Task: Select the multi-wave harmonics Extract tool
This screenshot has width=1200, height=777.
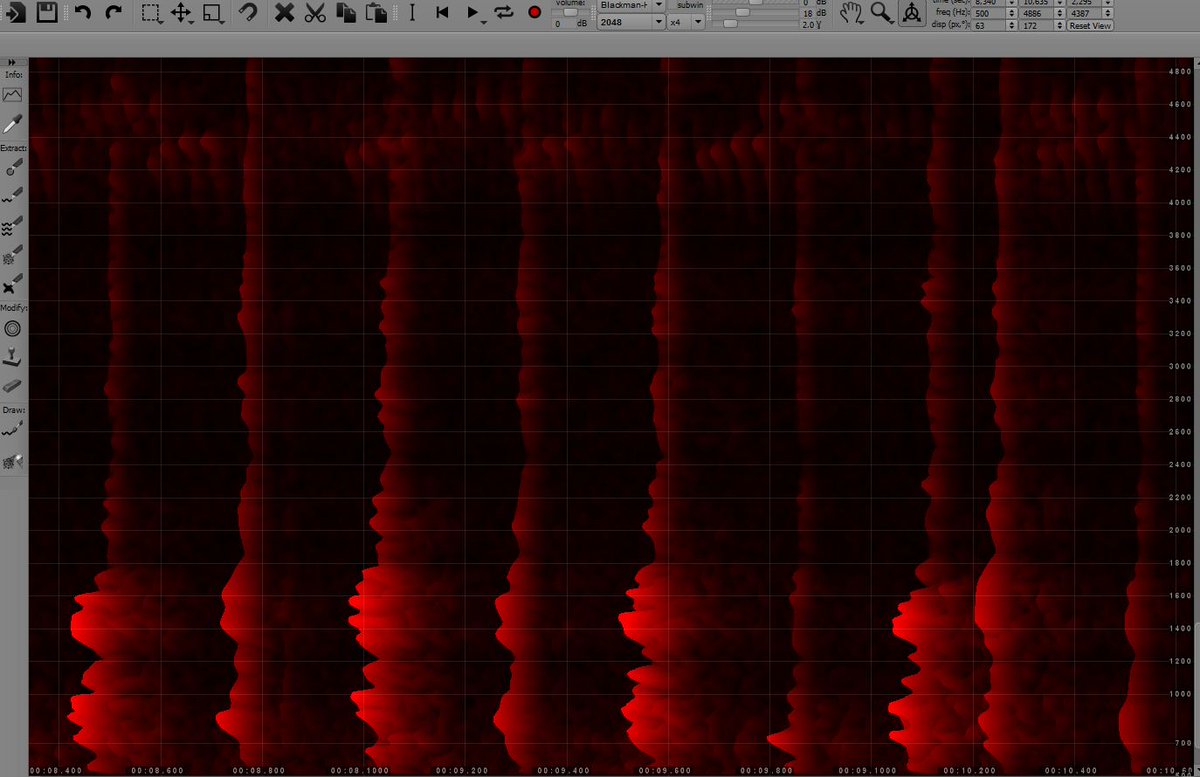Action: click(13, 225)
